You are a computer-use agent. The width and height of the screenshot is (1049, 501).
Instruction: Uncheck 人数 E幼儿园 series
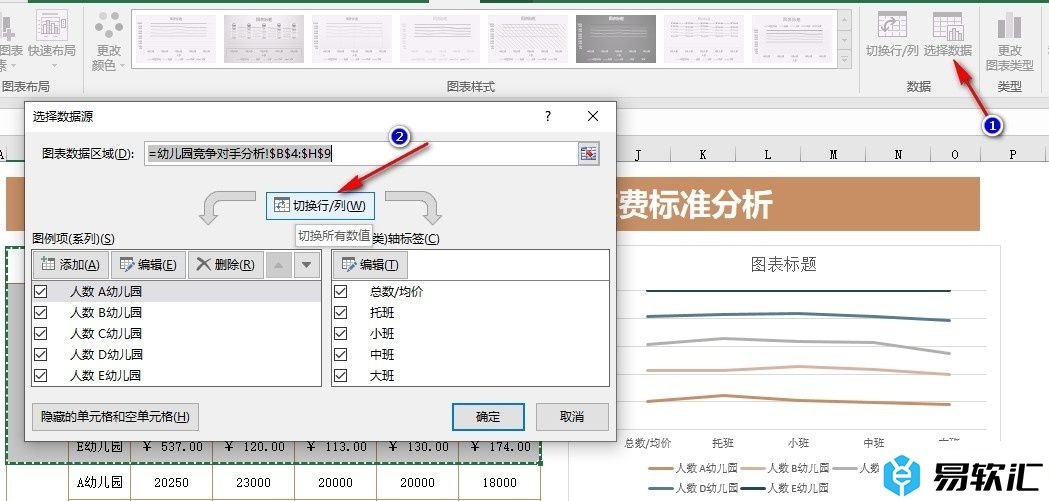[41, 375]
